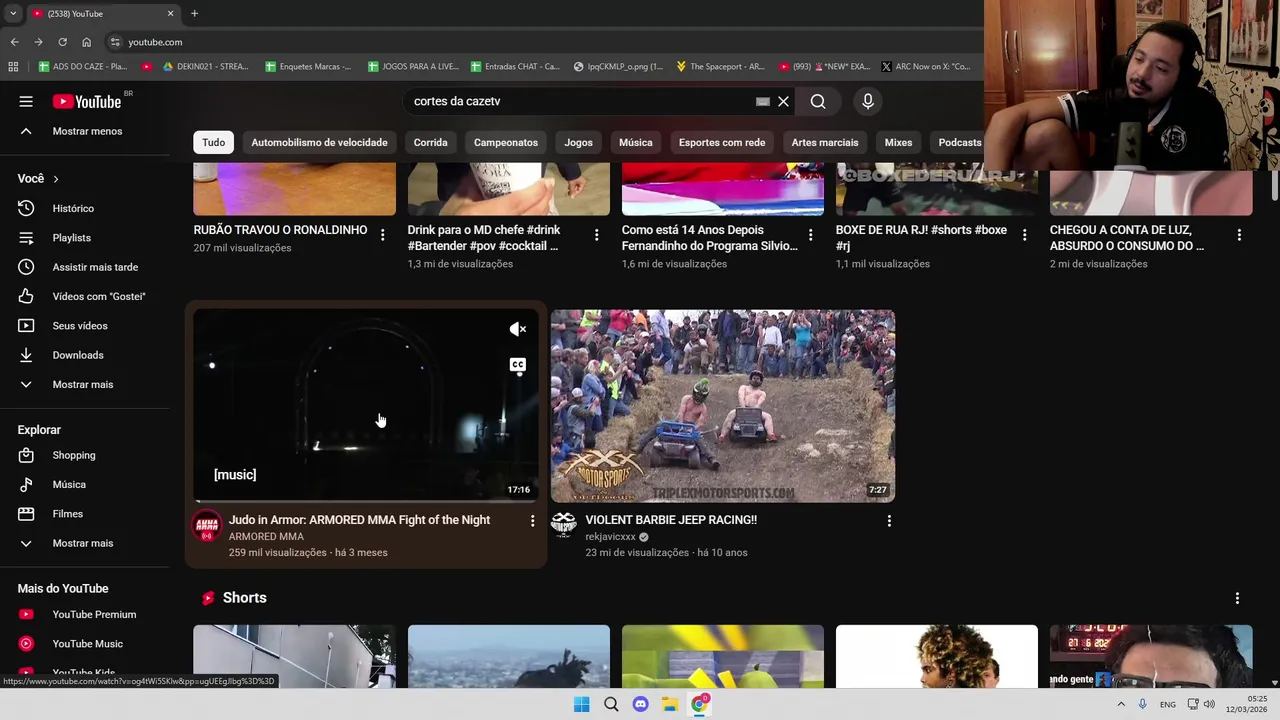The image size is (1280, 720).
Task: Open ARMORED MMA channel avatar
Action: 207,525
